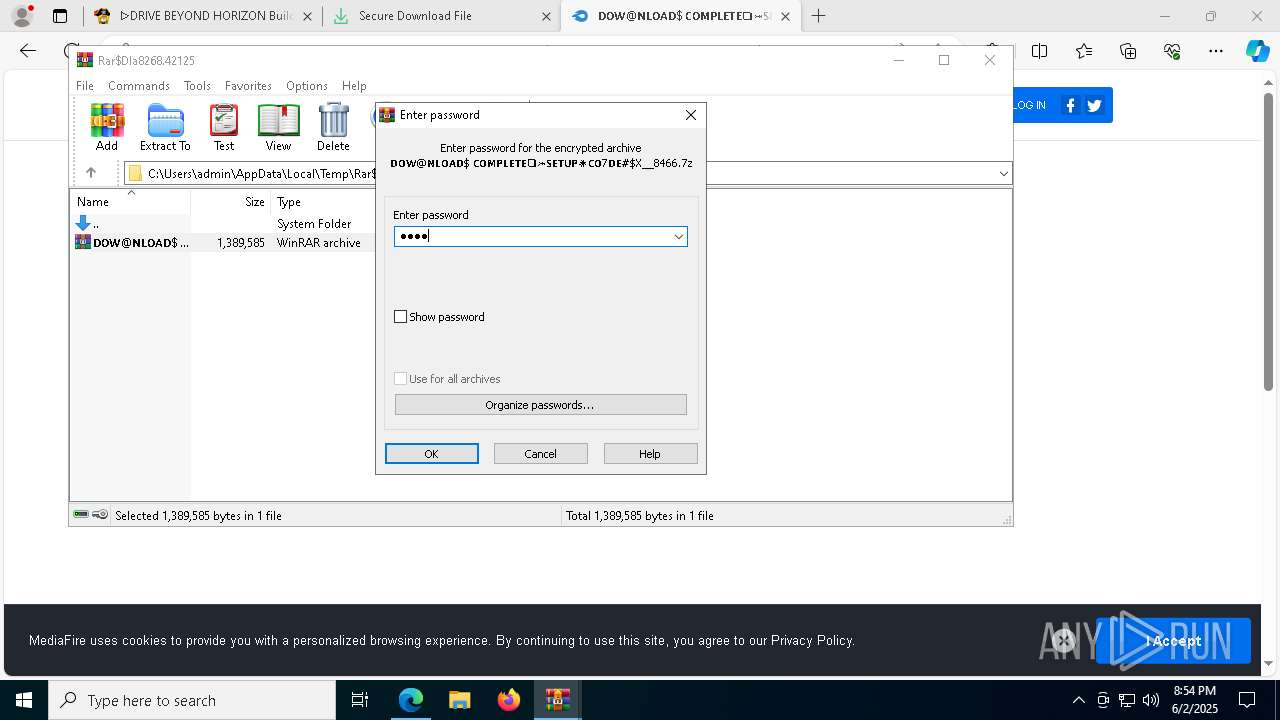Open the Edge Settings and more menu
This screenshot has height=720, width=1280.
coord(1216,51)
